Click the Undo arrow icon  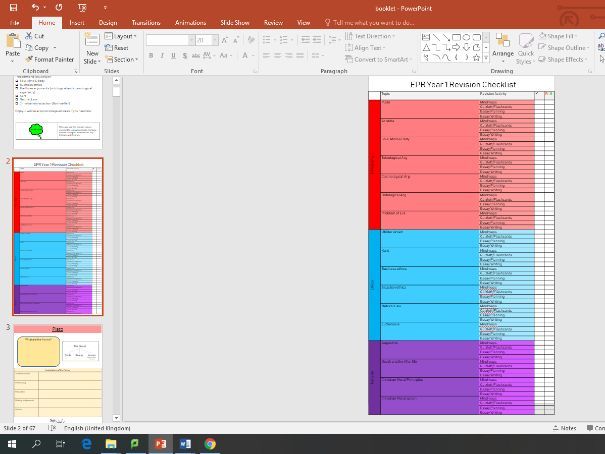(x=35, y=7)
